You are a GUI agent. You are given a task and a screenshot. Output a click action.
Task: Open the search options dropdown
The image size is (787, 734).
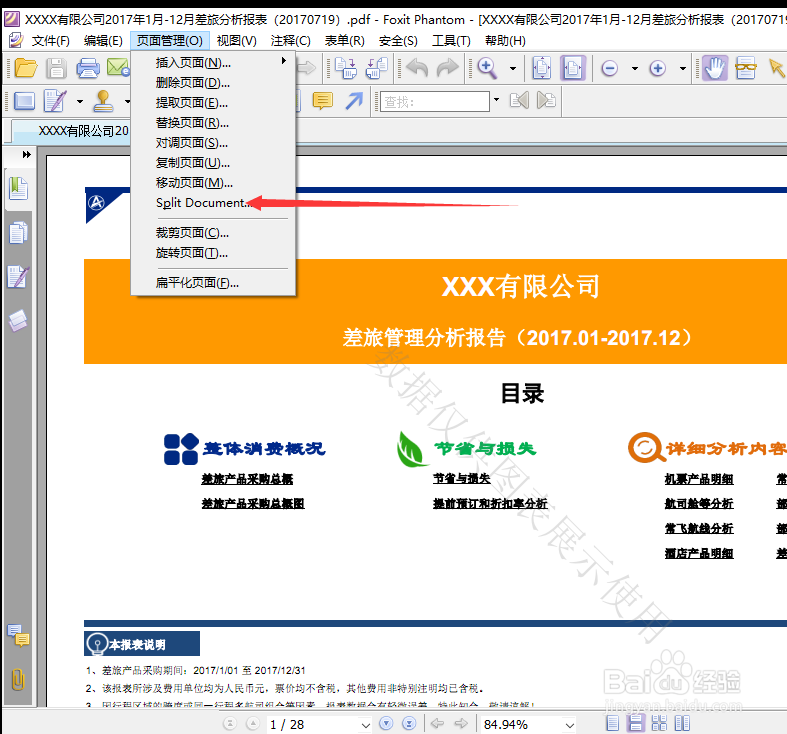[496, 99]
